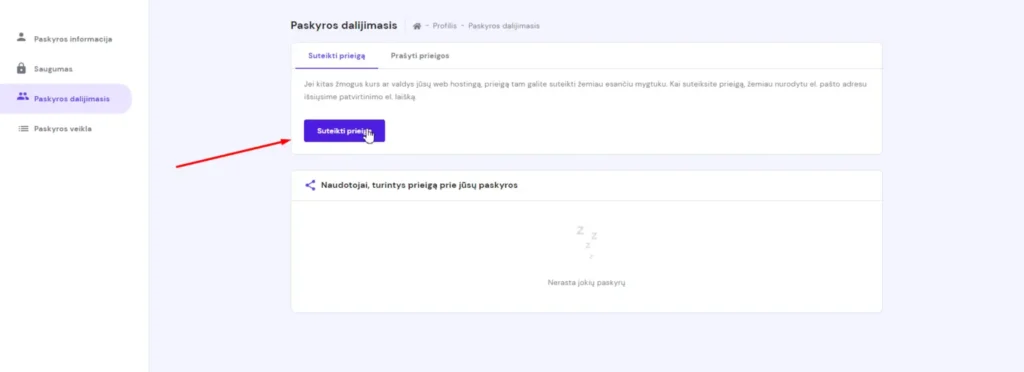This screenshot has width=1024, height=372.
Task: Click the lock icon beside Saugumas
Action: 22,68
